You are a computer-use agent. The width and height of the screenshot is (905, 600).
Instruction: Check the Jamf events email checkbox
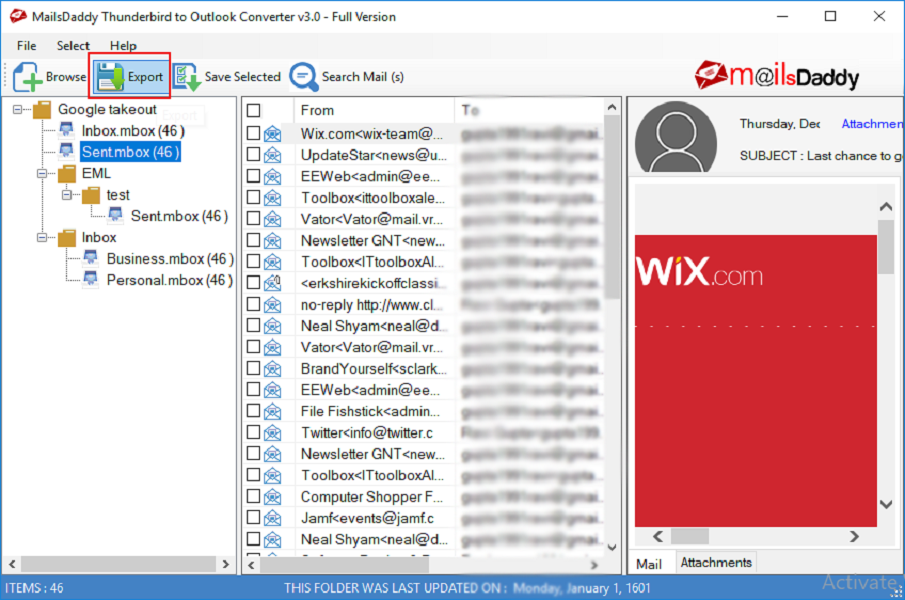pos(253,518)
